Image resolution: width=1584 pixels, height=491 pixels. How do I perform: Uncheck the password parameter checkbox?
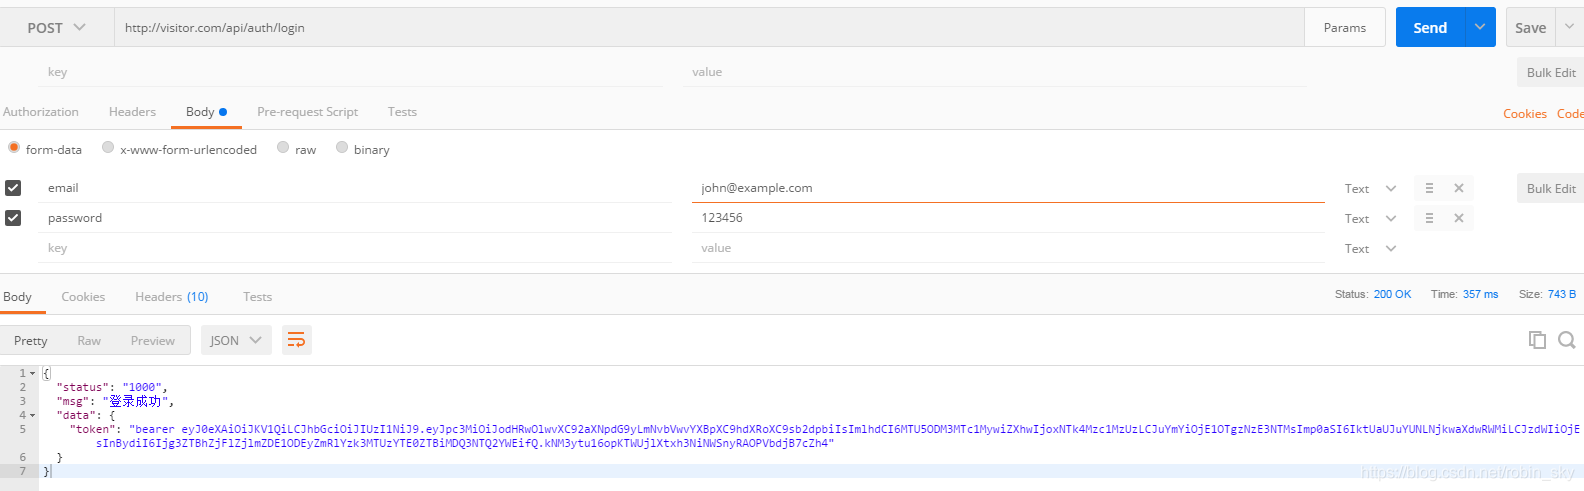coord(13,217)
